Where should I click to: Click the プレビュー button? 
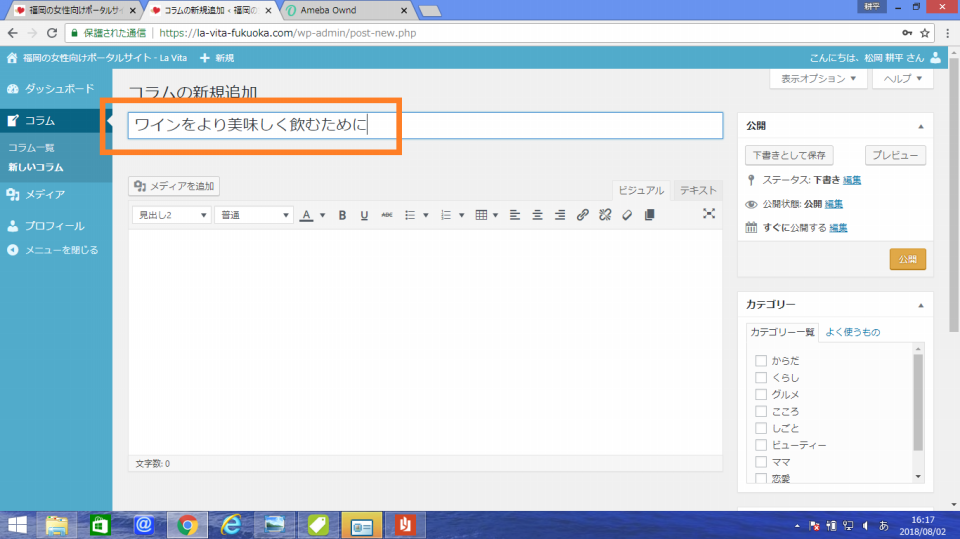(x=895, y=155)
